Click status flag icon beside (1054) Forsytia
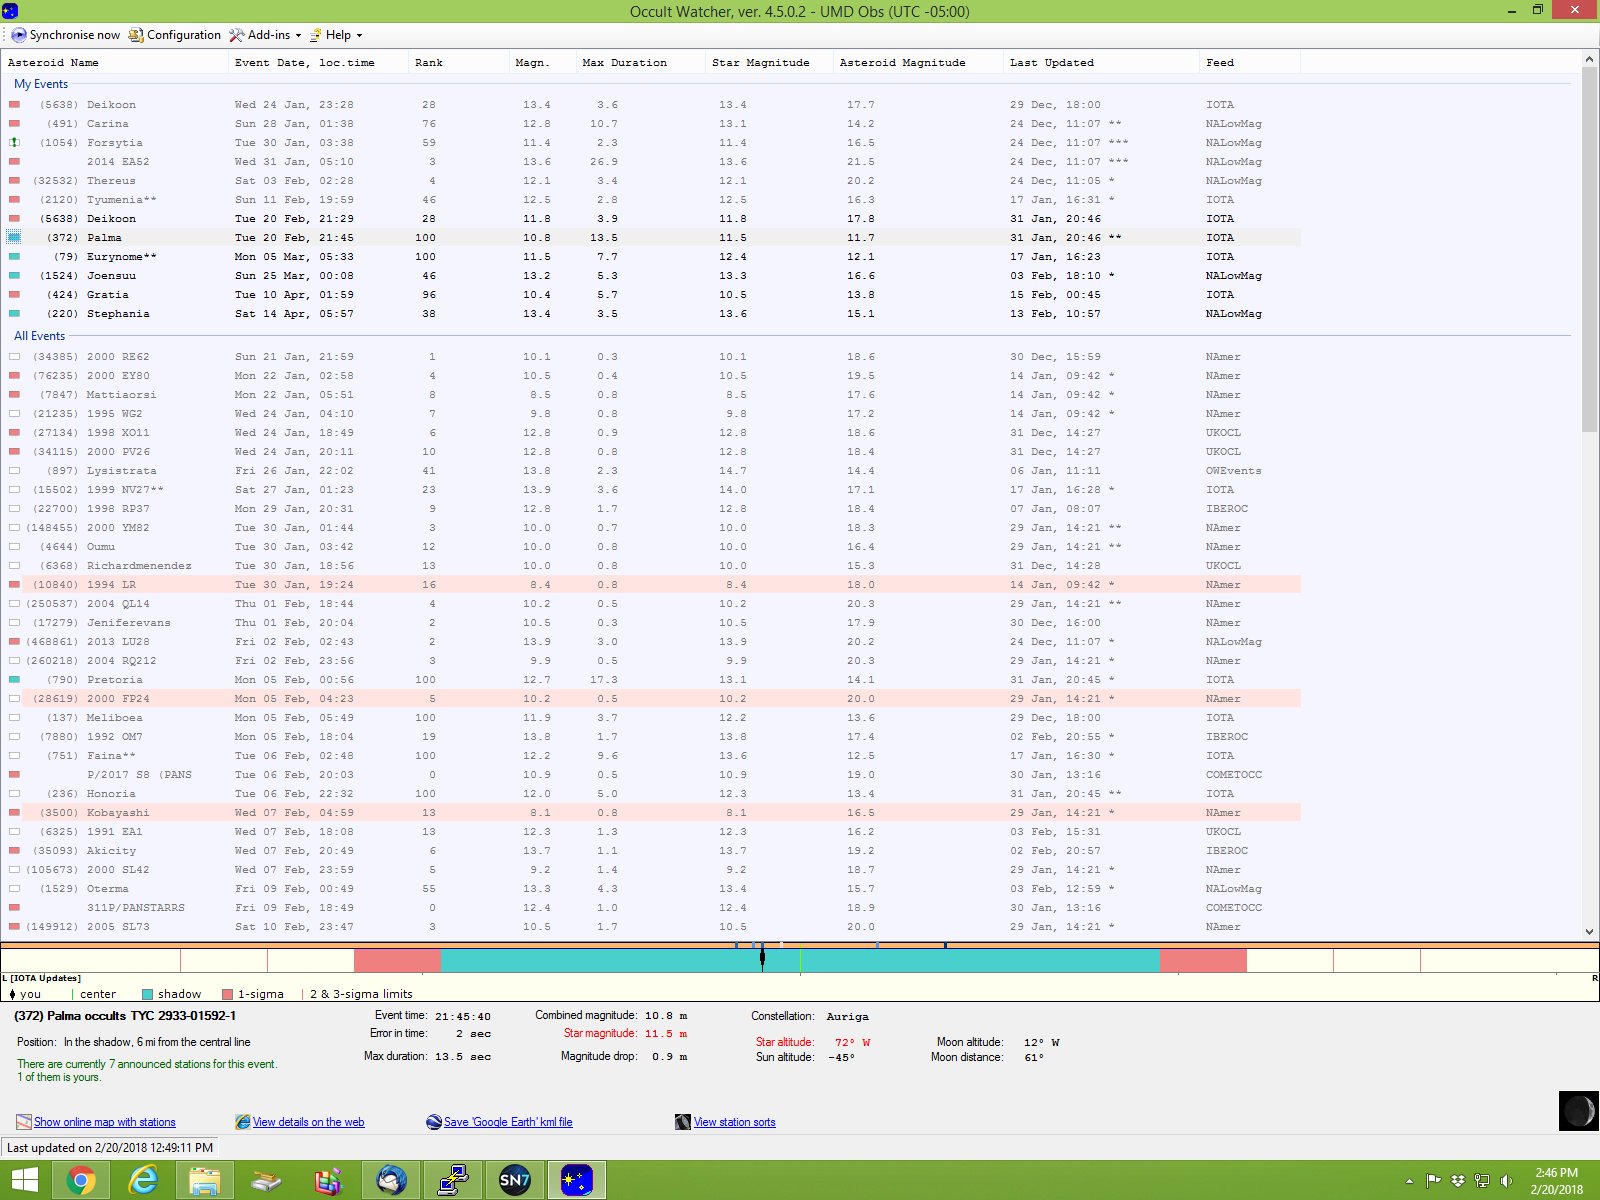 [x=14, y=143]
